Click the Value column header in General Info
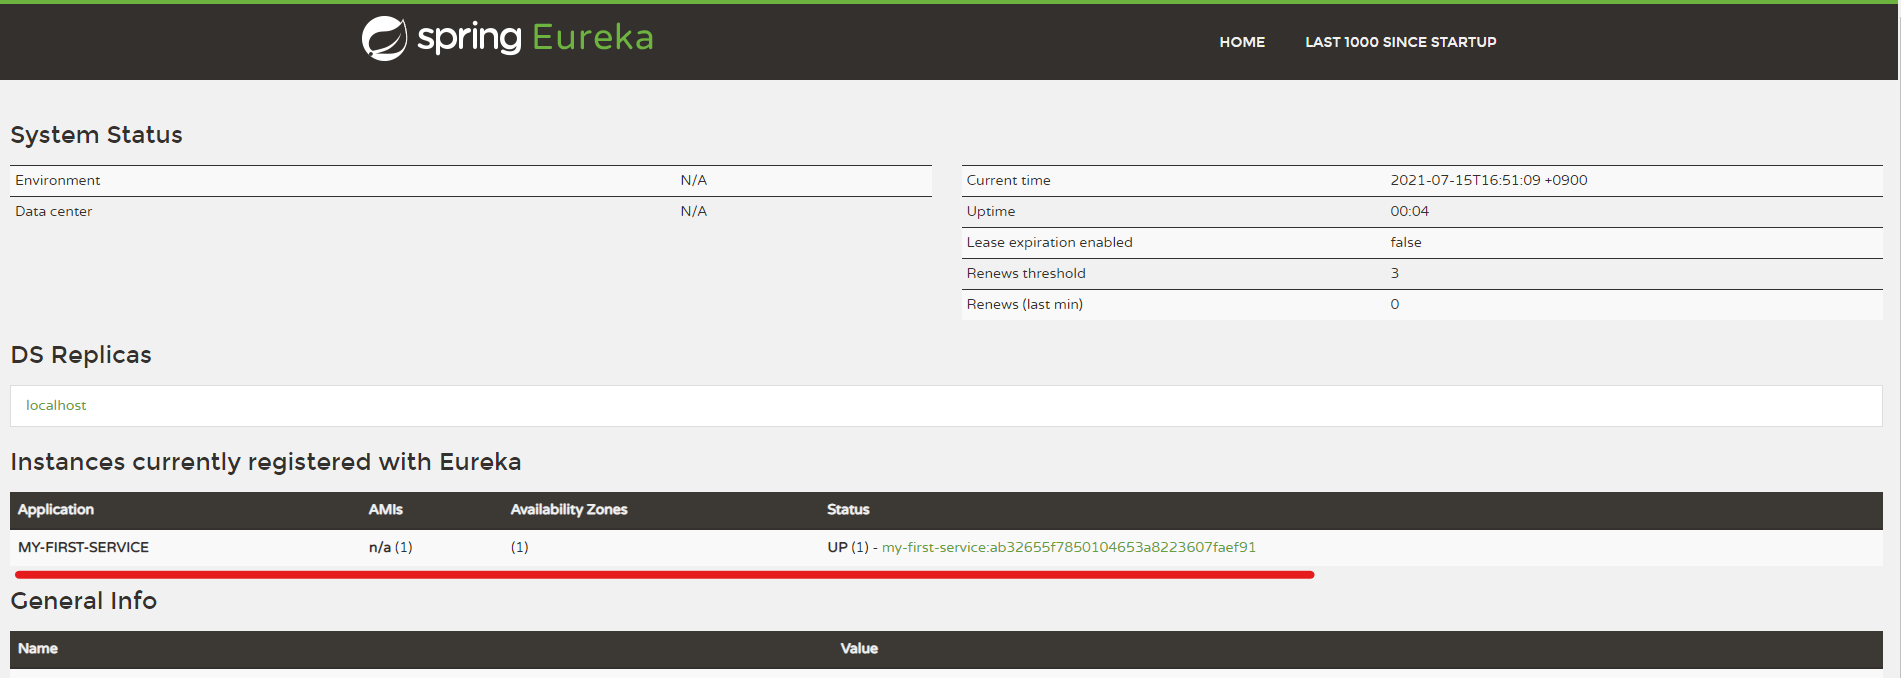1901x678 pixels. pyautogui.click(x=859, y=648)
